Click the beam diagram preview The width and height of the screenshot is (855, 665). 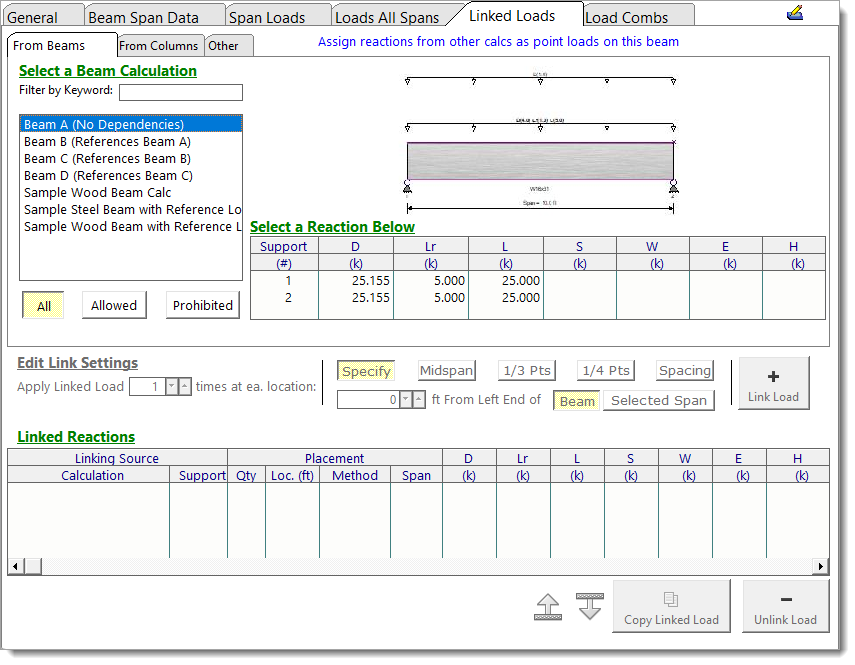540,142
